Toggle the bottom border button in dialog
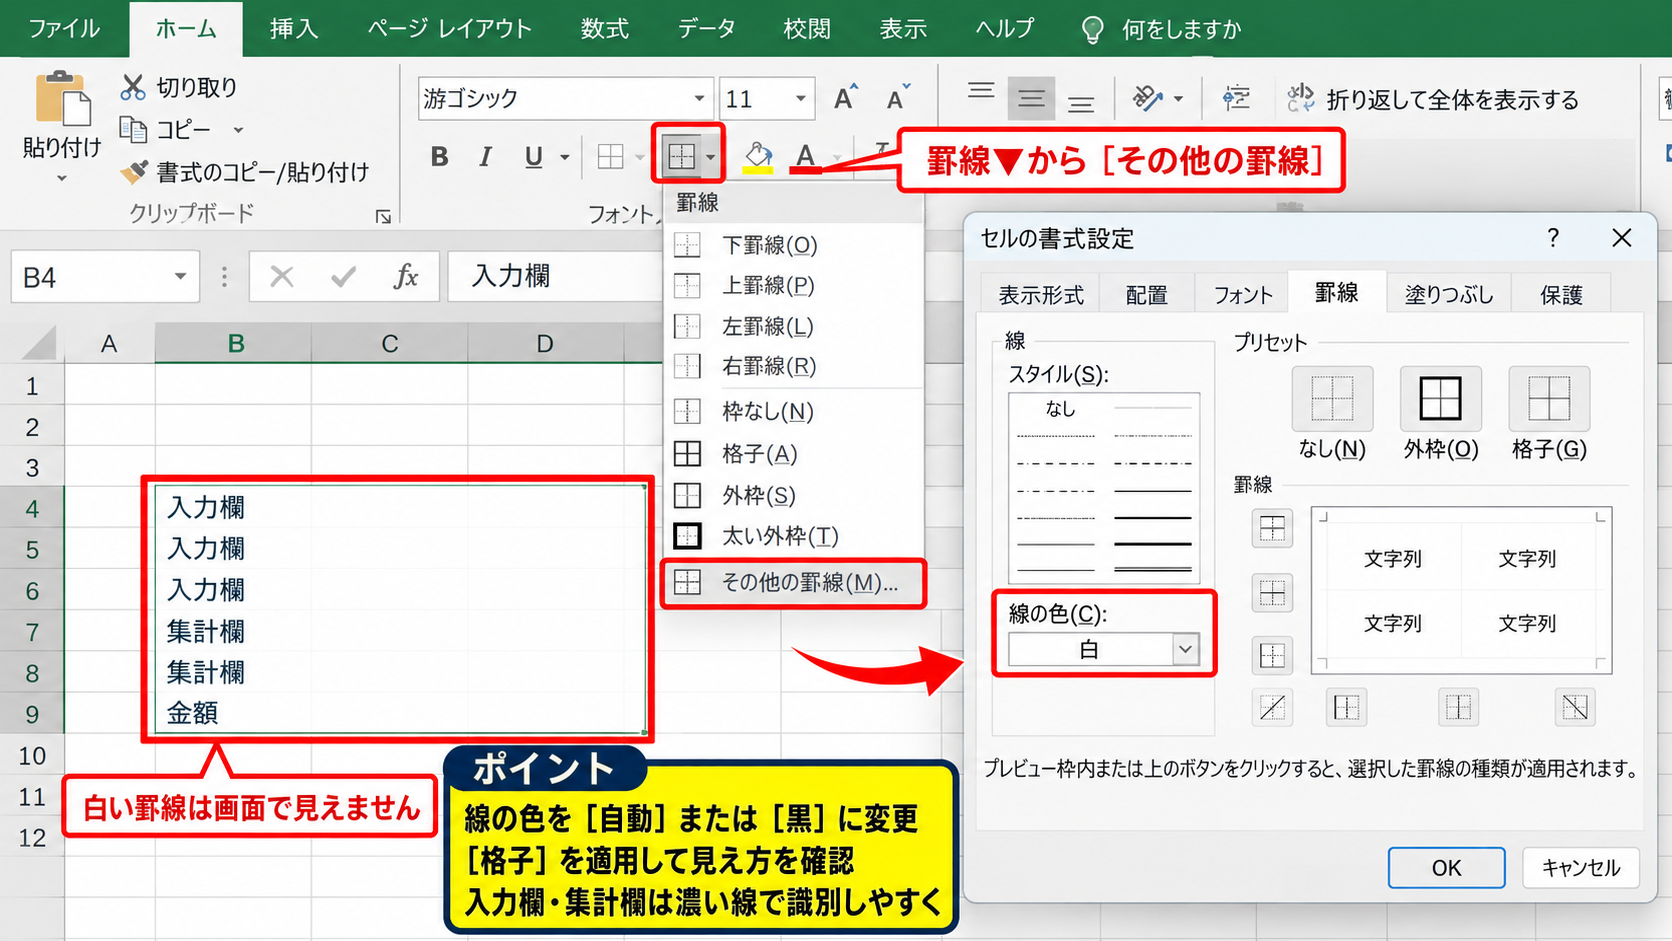 coord(1272,656)
